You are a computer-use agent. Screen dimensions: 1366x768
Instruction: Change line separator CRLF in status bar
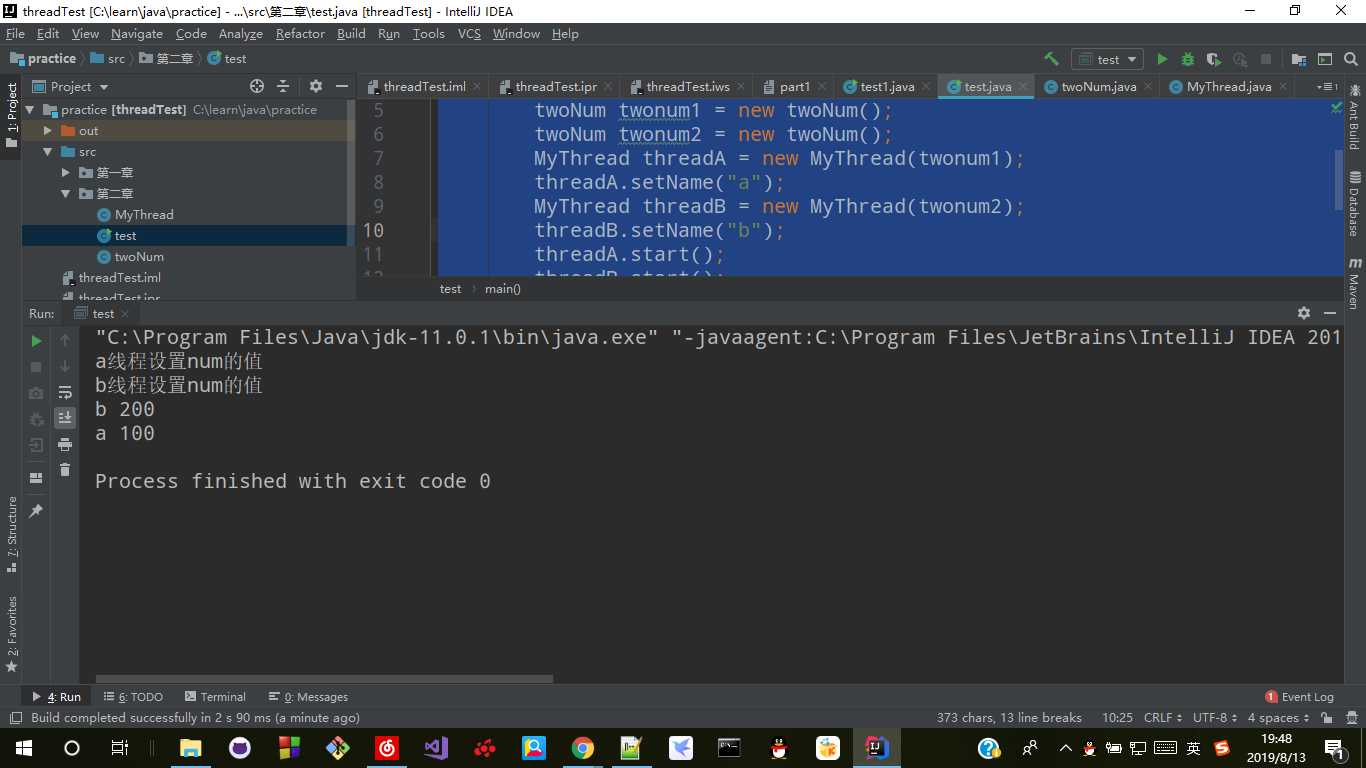tap(1162, 718)
